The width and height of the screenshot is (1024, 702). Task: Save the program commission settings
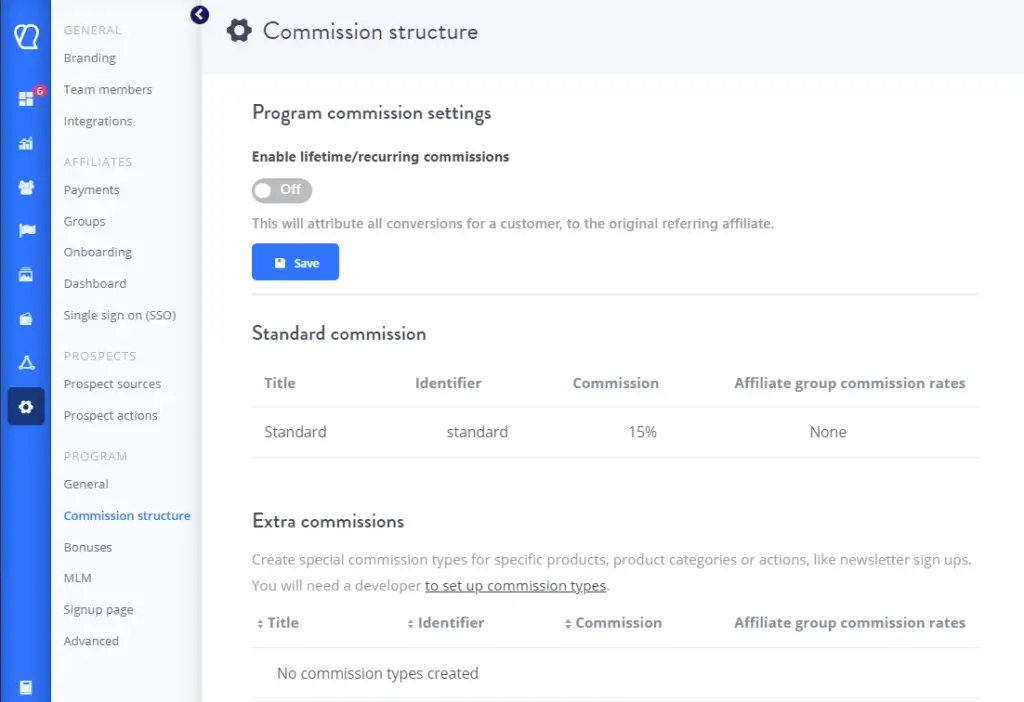[x=295, y=262]
